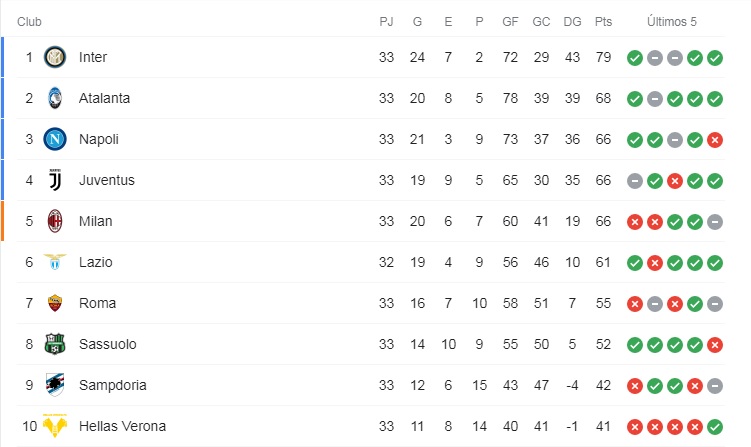This screenshot has height=447, width=751.
Task: Click the Milan club crest
Action: (x=55, y=221)
